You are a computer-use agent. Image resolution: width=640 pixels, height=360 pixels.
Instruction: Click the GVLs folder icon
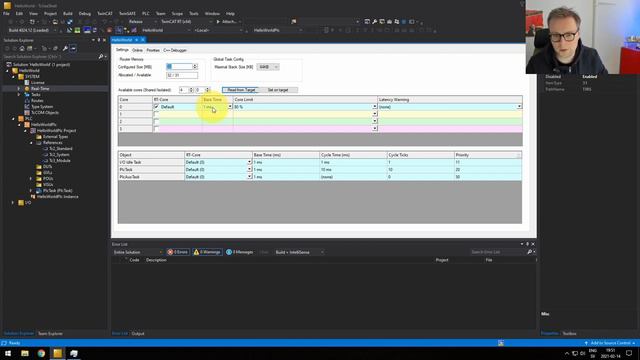[x=39, y=173]
